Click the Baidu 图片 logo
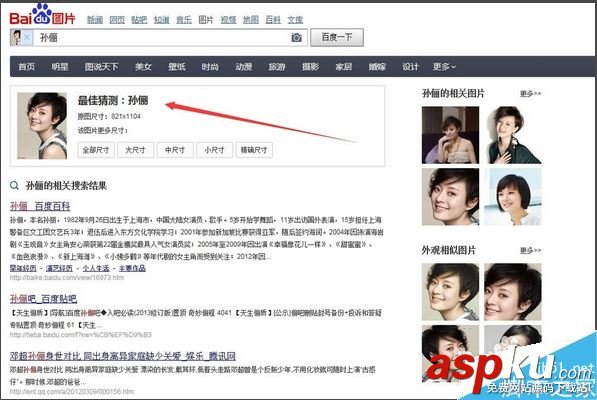This screenshot has height=400, width=597. click(x=42, y=14)
